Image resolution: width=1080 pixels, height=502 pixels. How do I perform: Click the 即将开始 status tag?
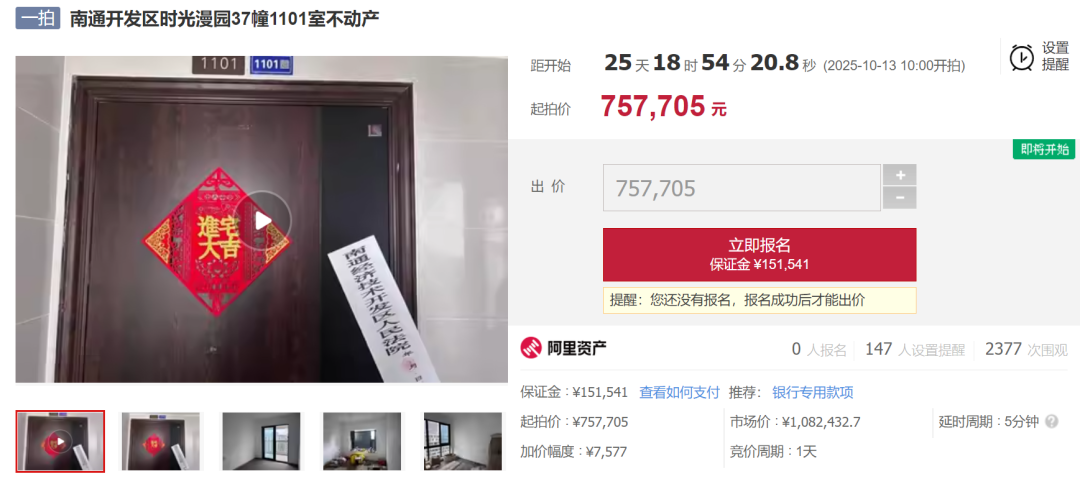coord(1043,149)
